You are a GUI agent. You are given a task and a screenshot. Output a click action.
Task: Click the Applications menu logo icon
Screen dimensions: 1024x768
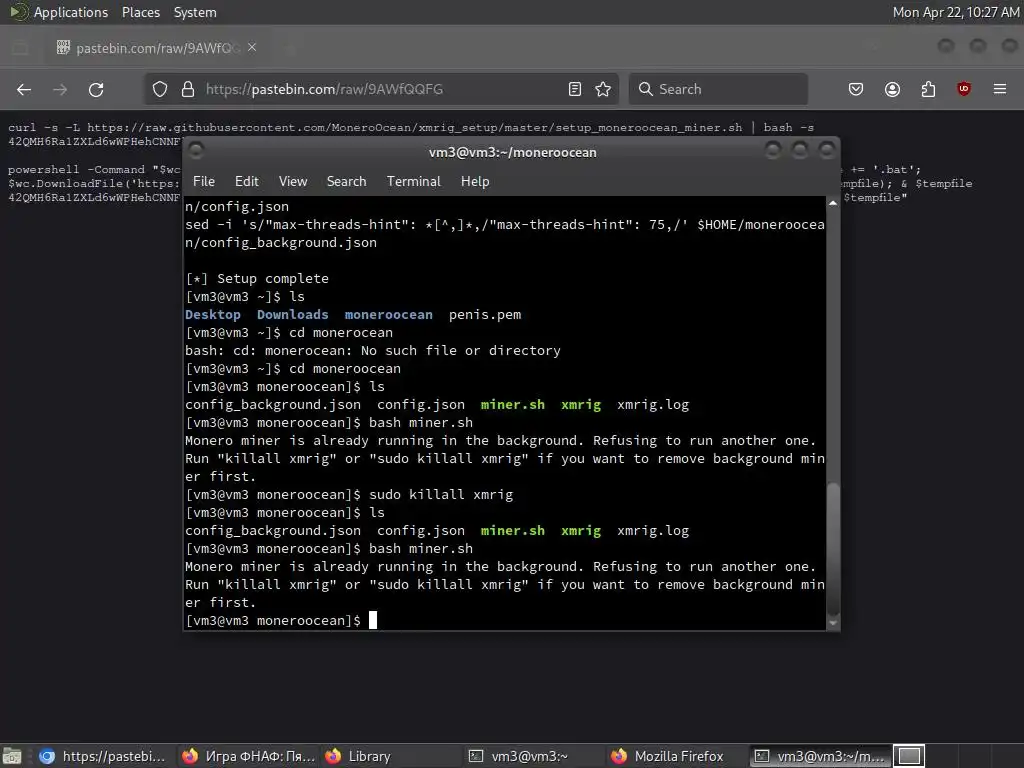click(x=19, y=12)
